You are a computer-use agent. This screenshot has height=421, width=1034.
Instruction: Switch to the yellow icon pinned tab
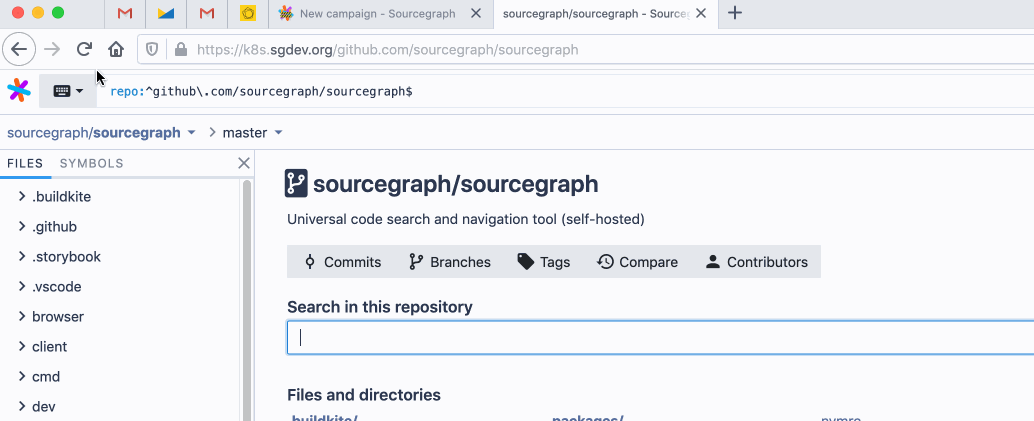pos(248,13)
